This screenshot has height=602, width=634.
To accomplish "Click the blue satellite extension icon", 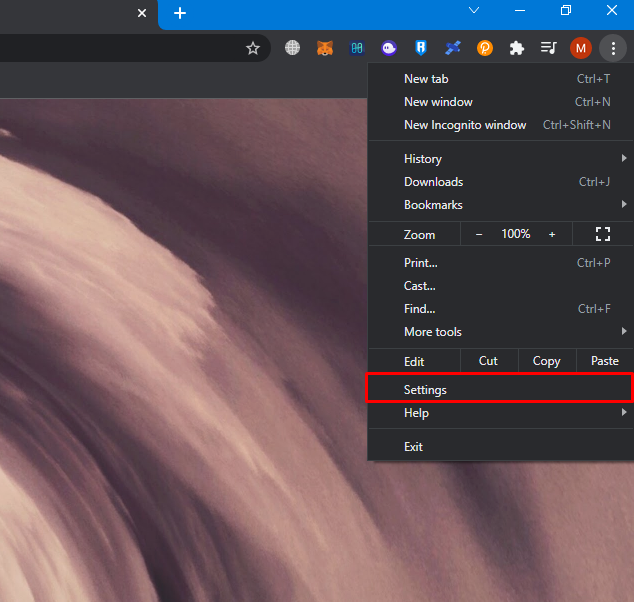I will click(x=453, y=48).
